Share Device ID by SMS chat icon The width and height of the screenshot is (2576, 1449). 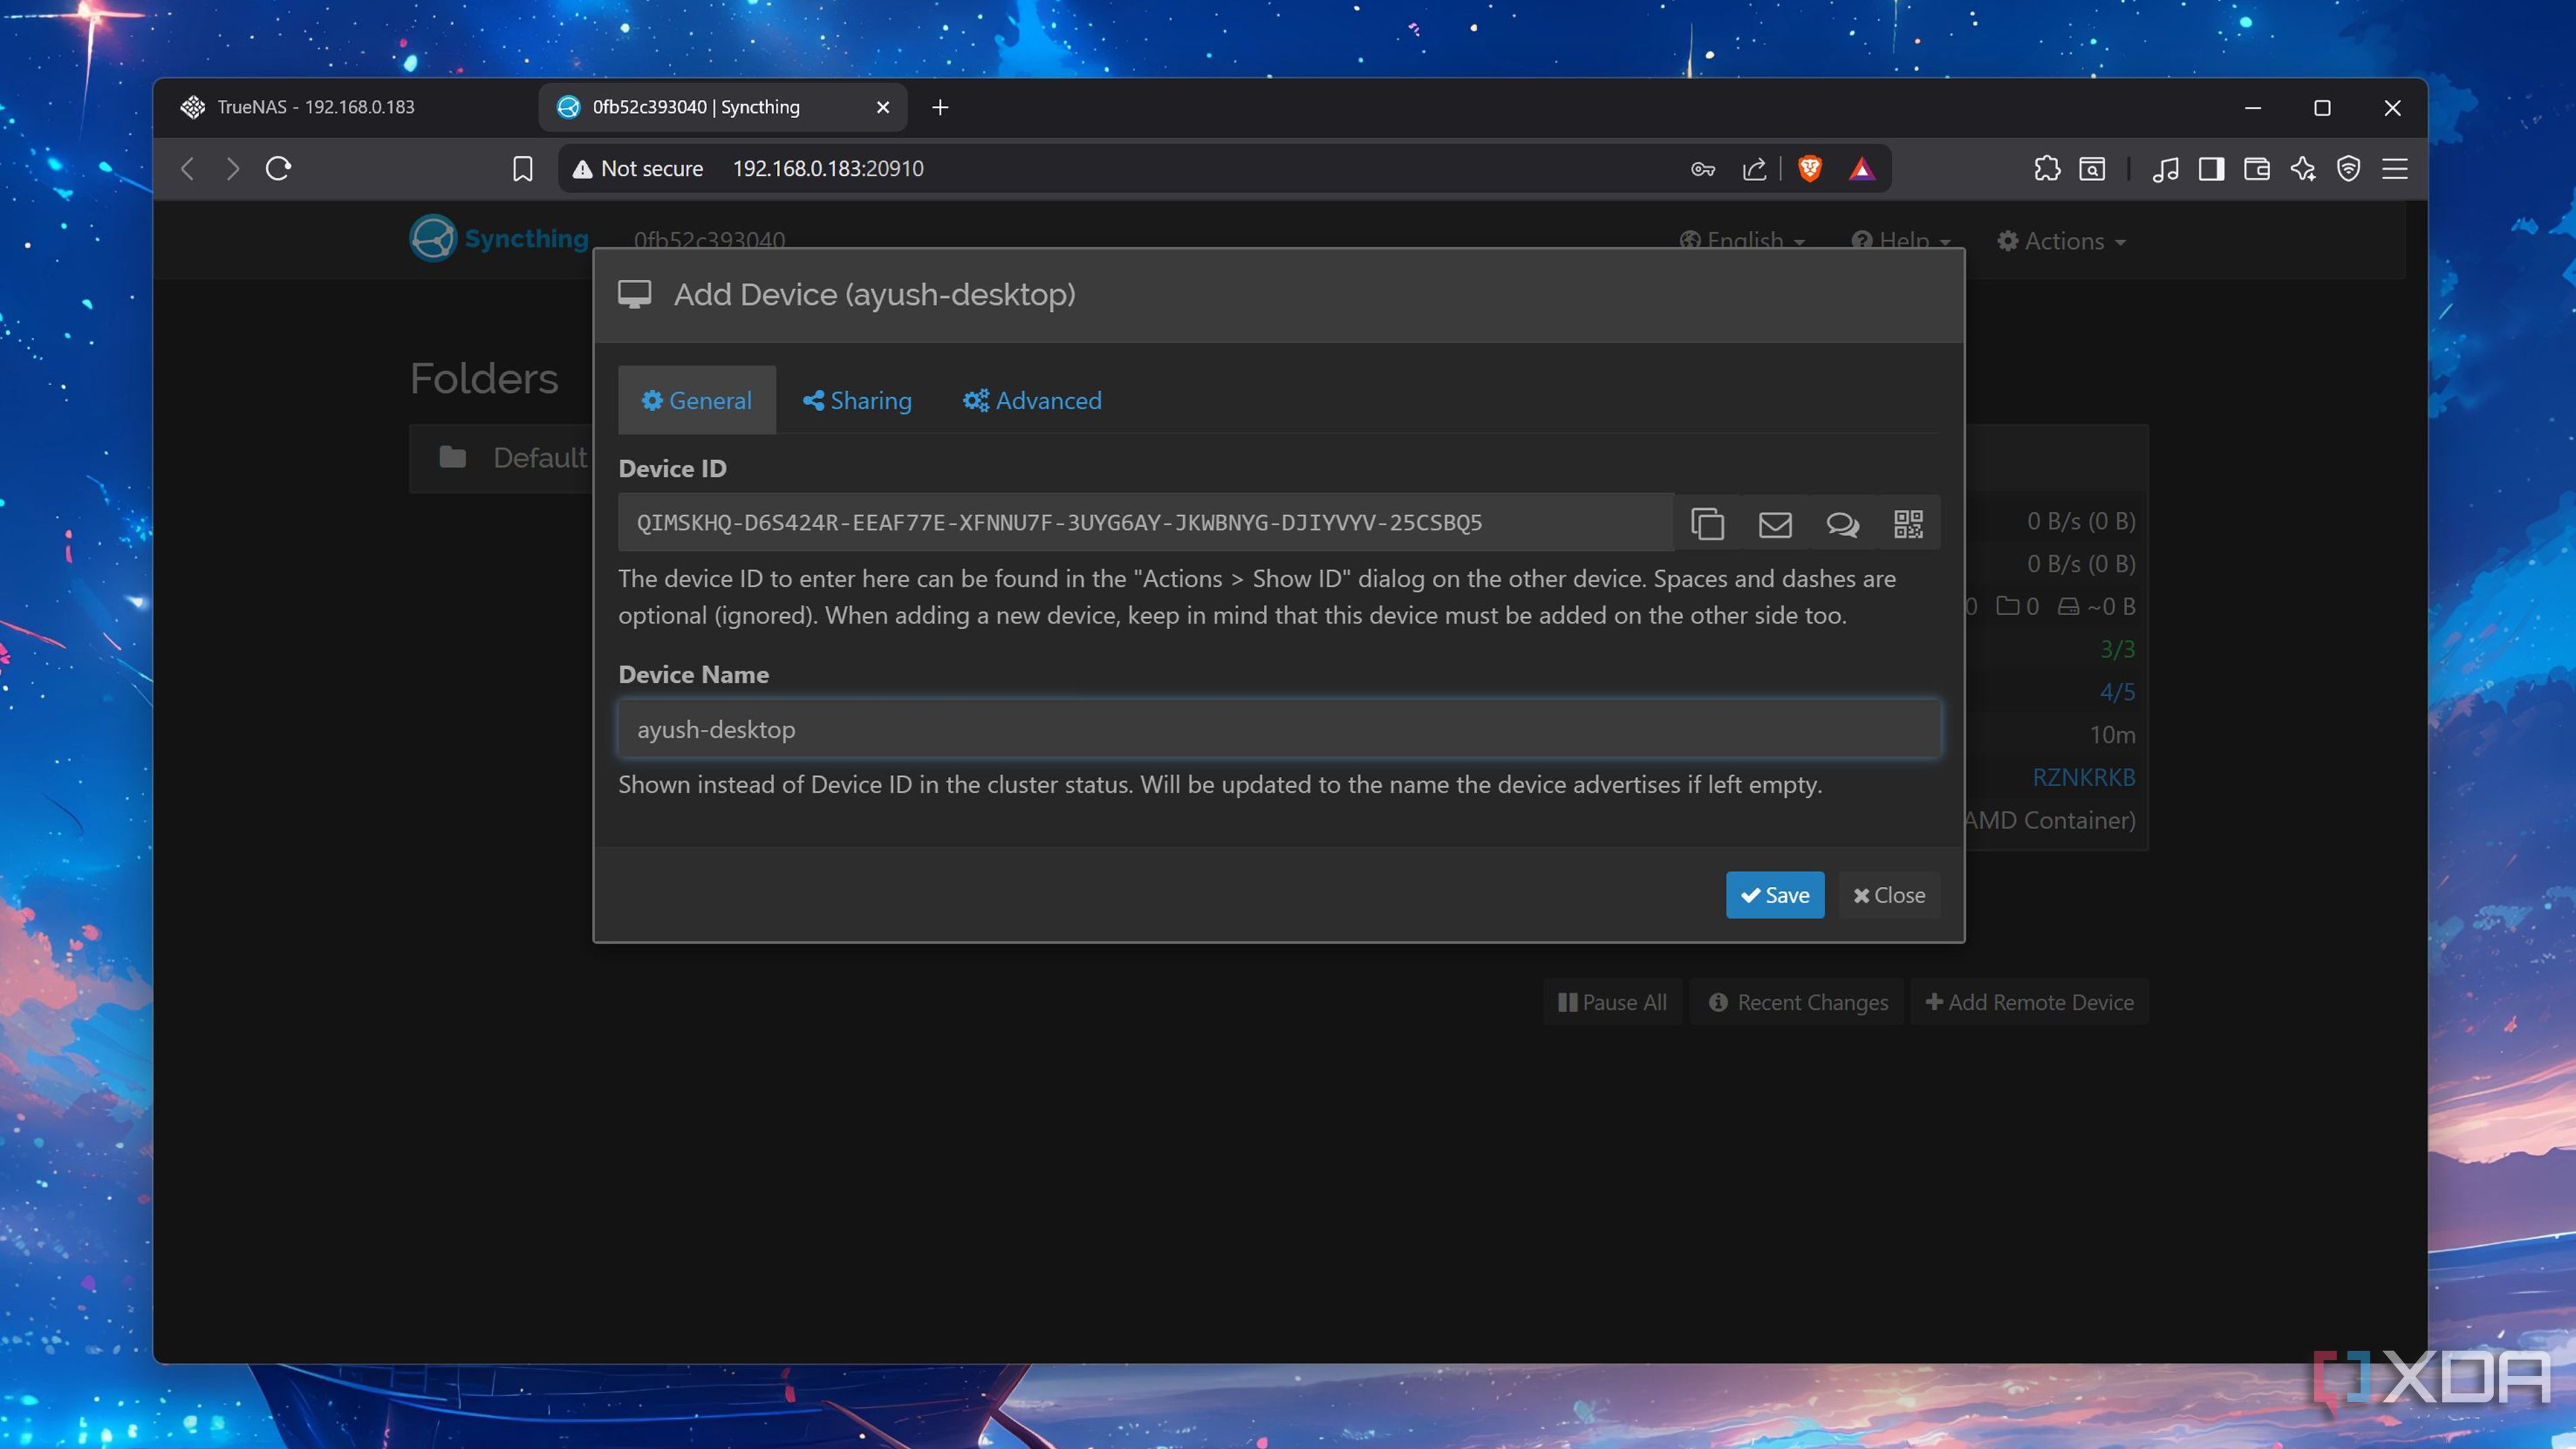click(1842, 523)
